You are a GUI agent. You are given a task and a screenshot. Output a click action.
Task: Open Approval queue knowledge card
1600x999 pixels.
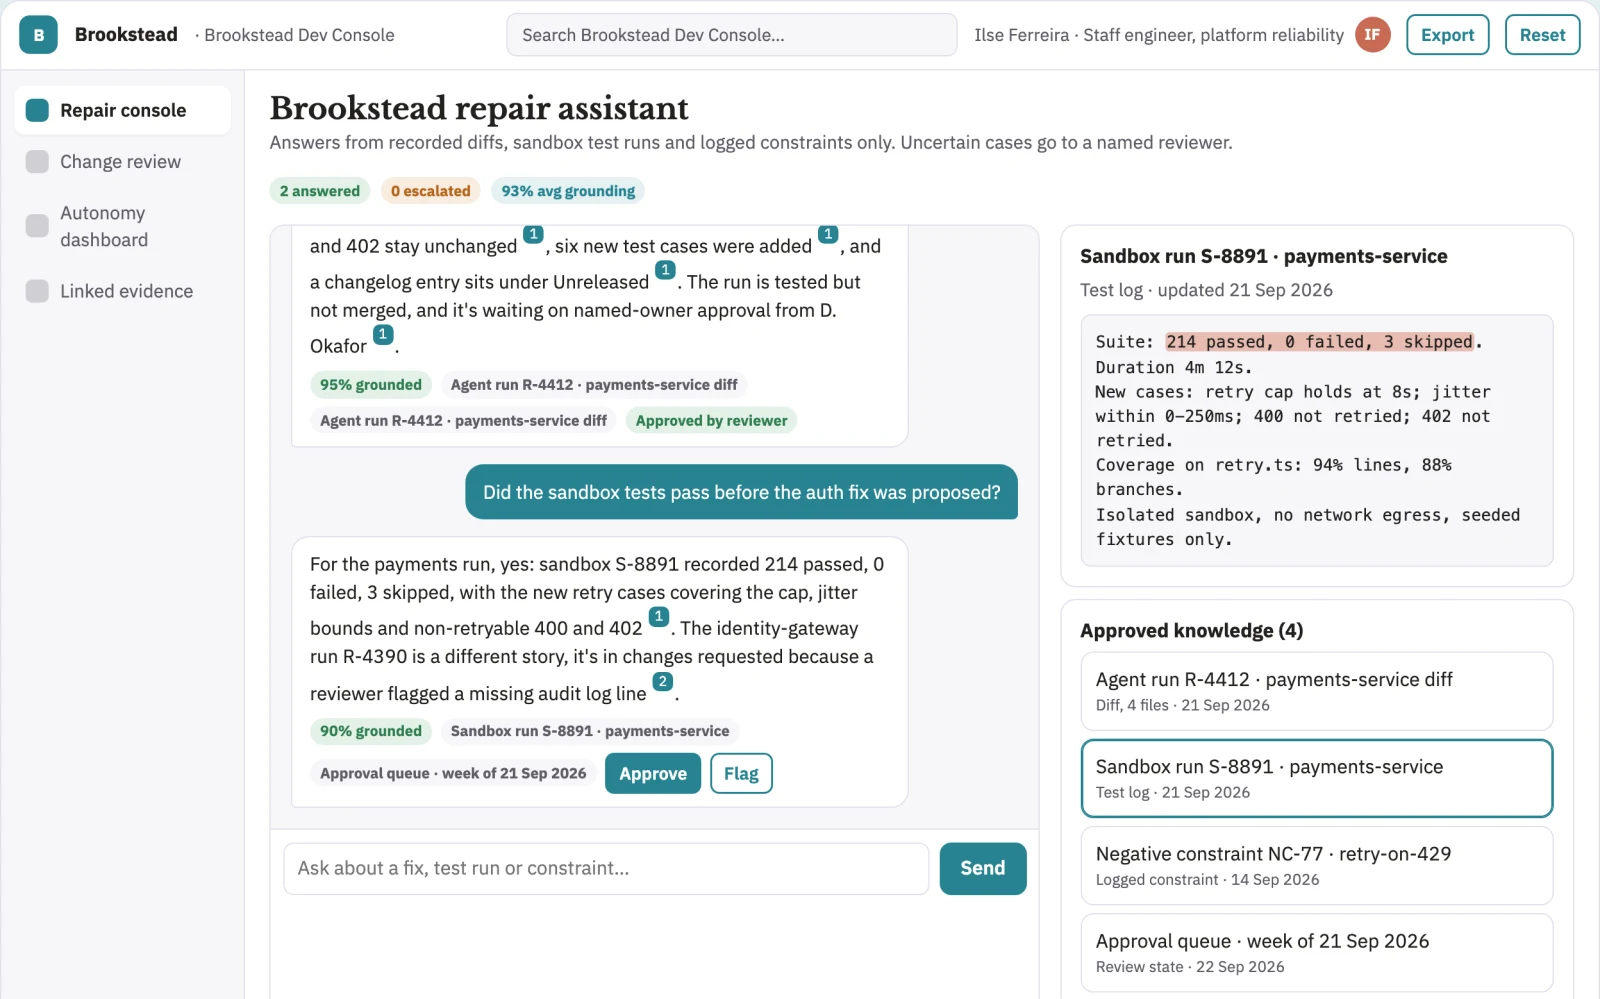click(1317, 953)
